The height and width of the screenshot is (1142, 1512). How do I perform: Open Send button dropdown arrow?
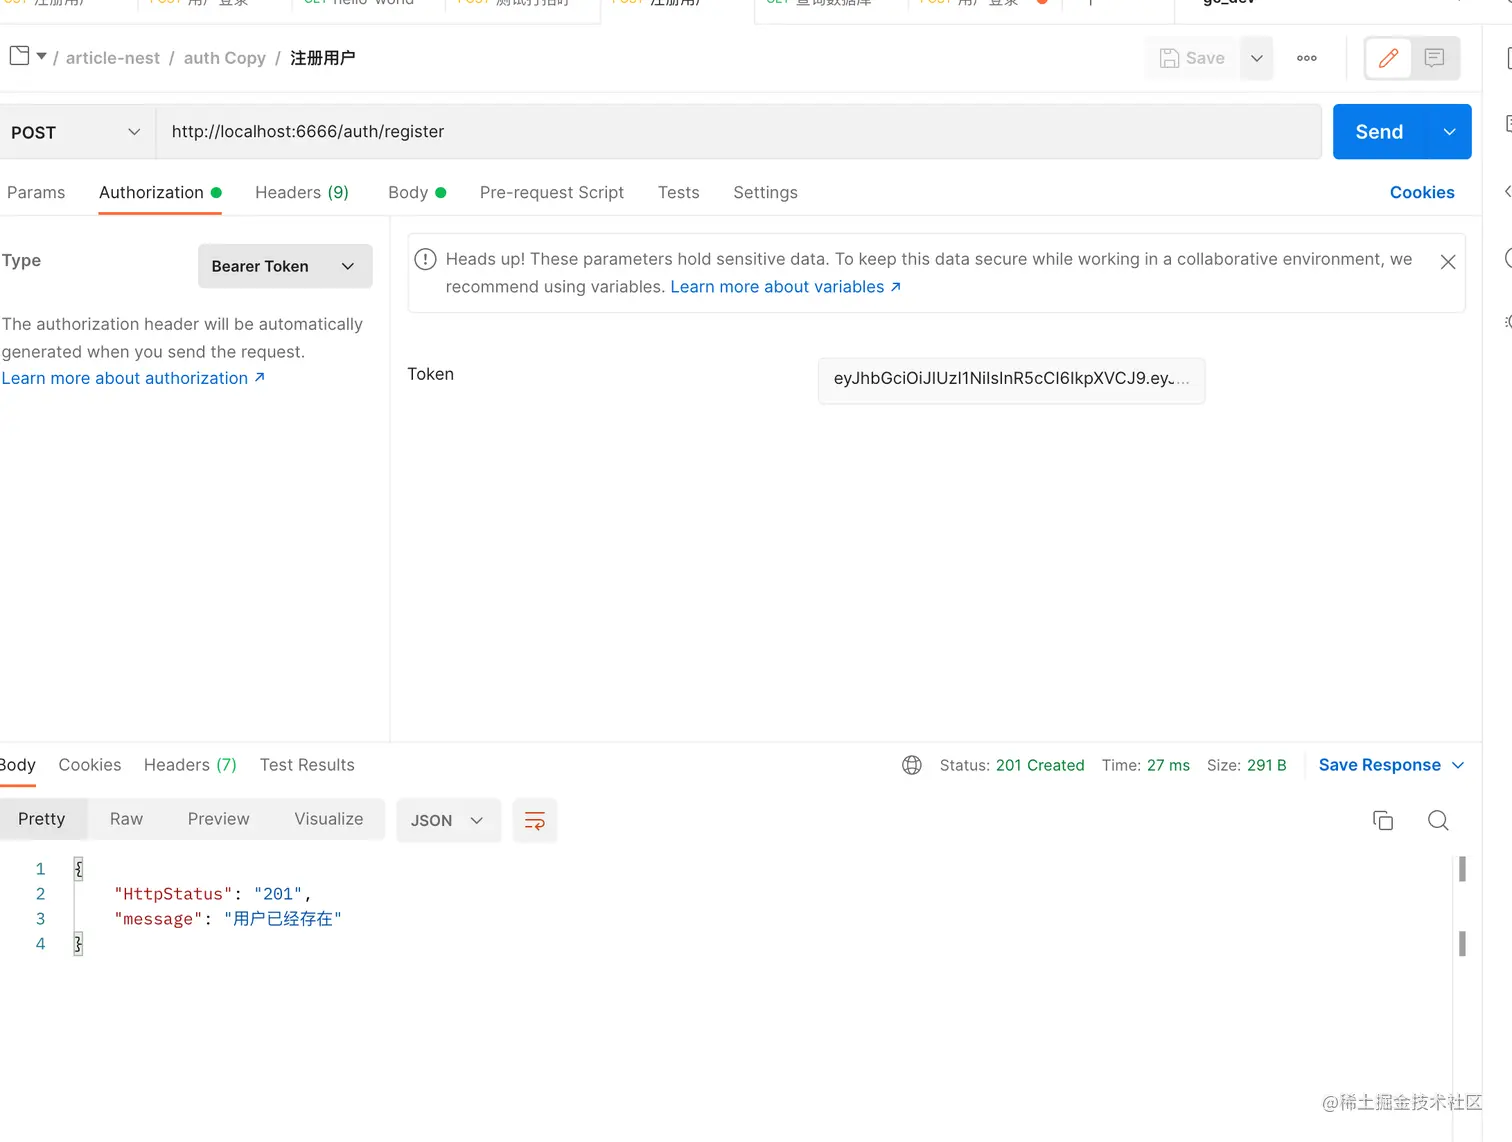click(1449, 132)
